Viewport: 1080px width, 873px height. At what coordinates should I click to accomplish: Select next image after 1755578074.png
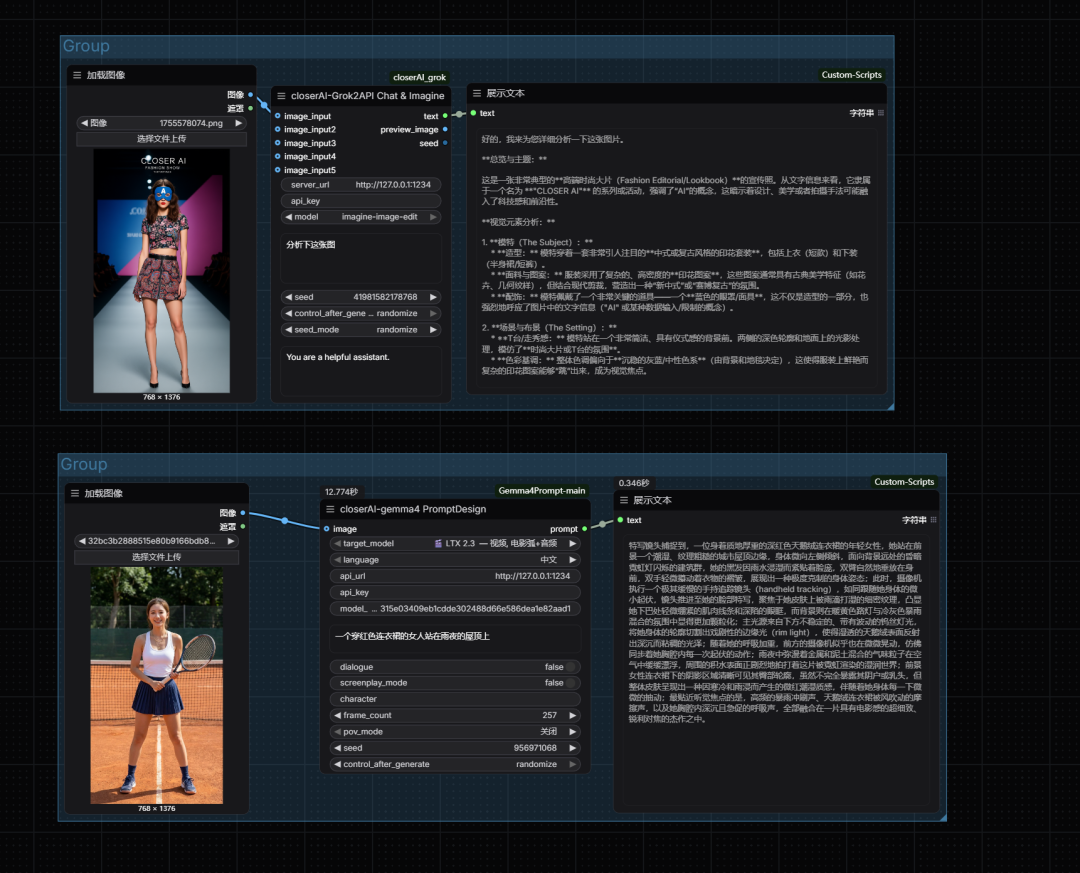[238, 123]
